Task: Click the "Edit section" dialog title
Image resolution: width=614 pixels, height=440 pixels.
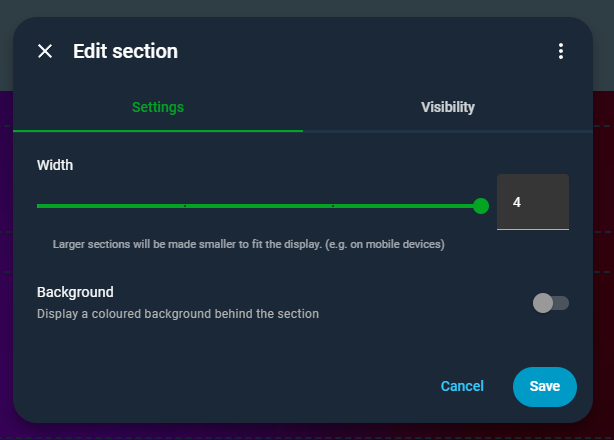Action: point(125,51)
